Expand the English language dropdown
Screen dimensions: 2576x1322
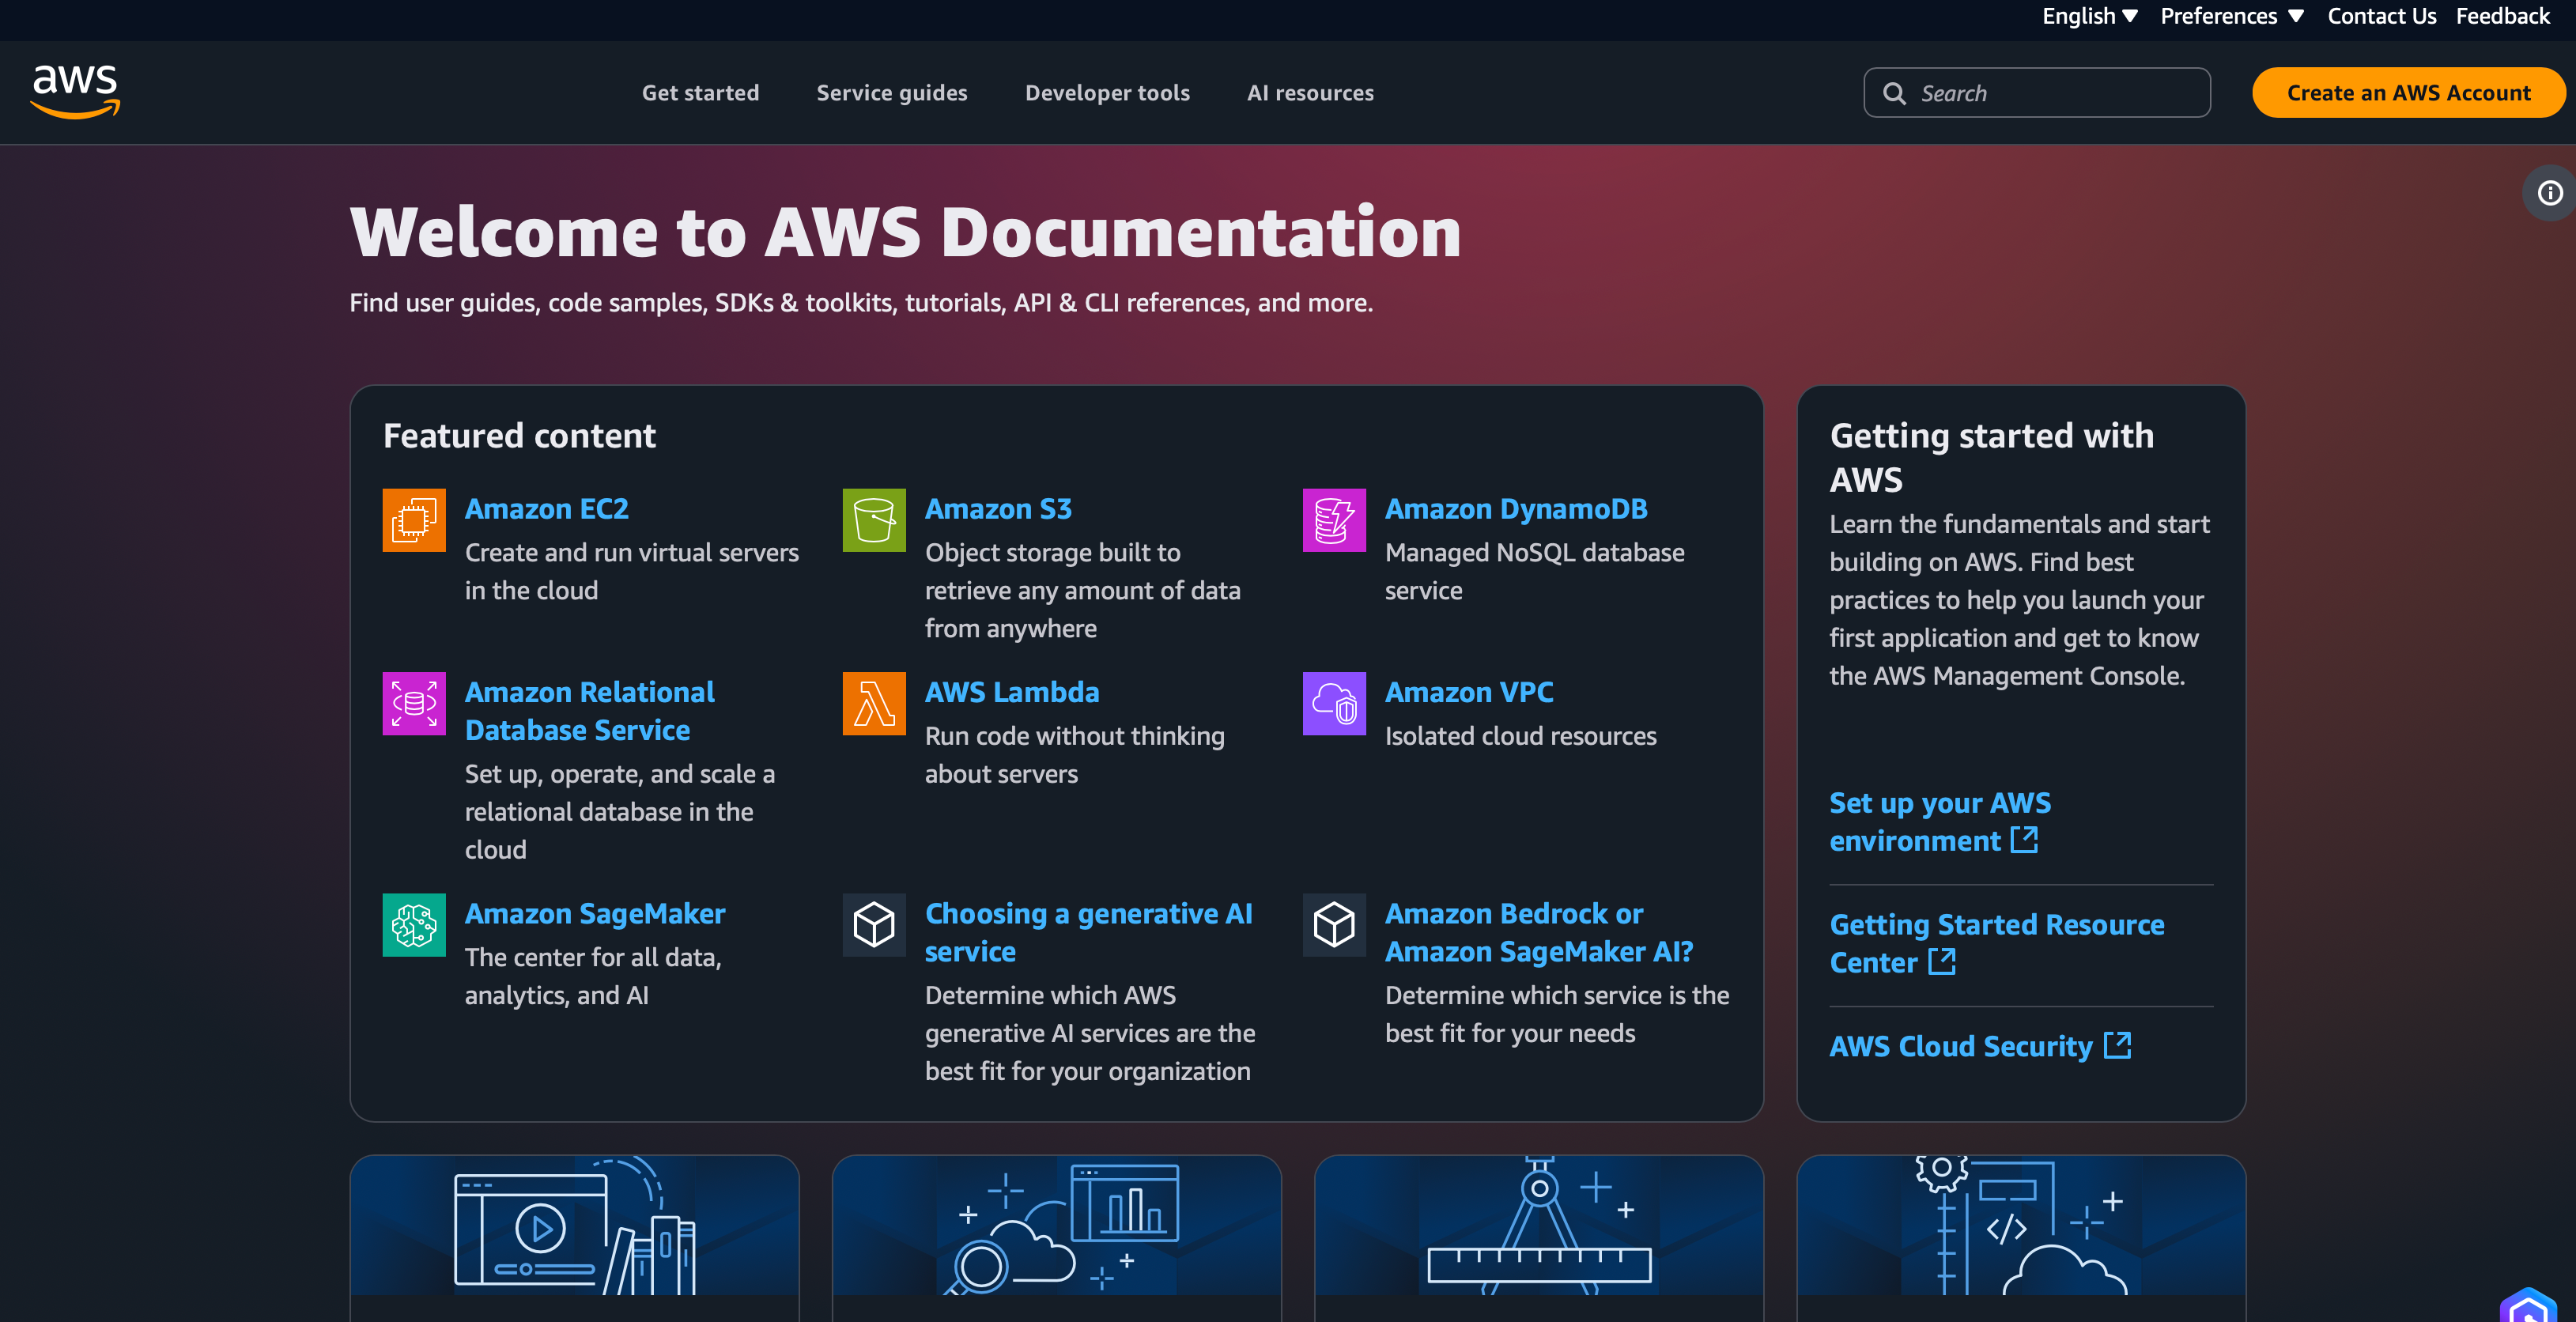(x=2089, y=16)
